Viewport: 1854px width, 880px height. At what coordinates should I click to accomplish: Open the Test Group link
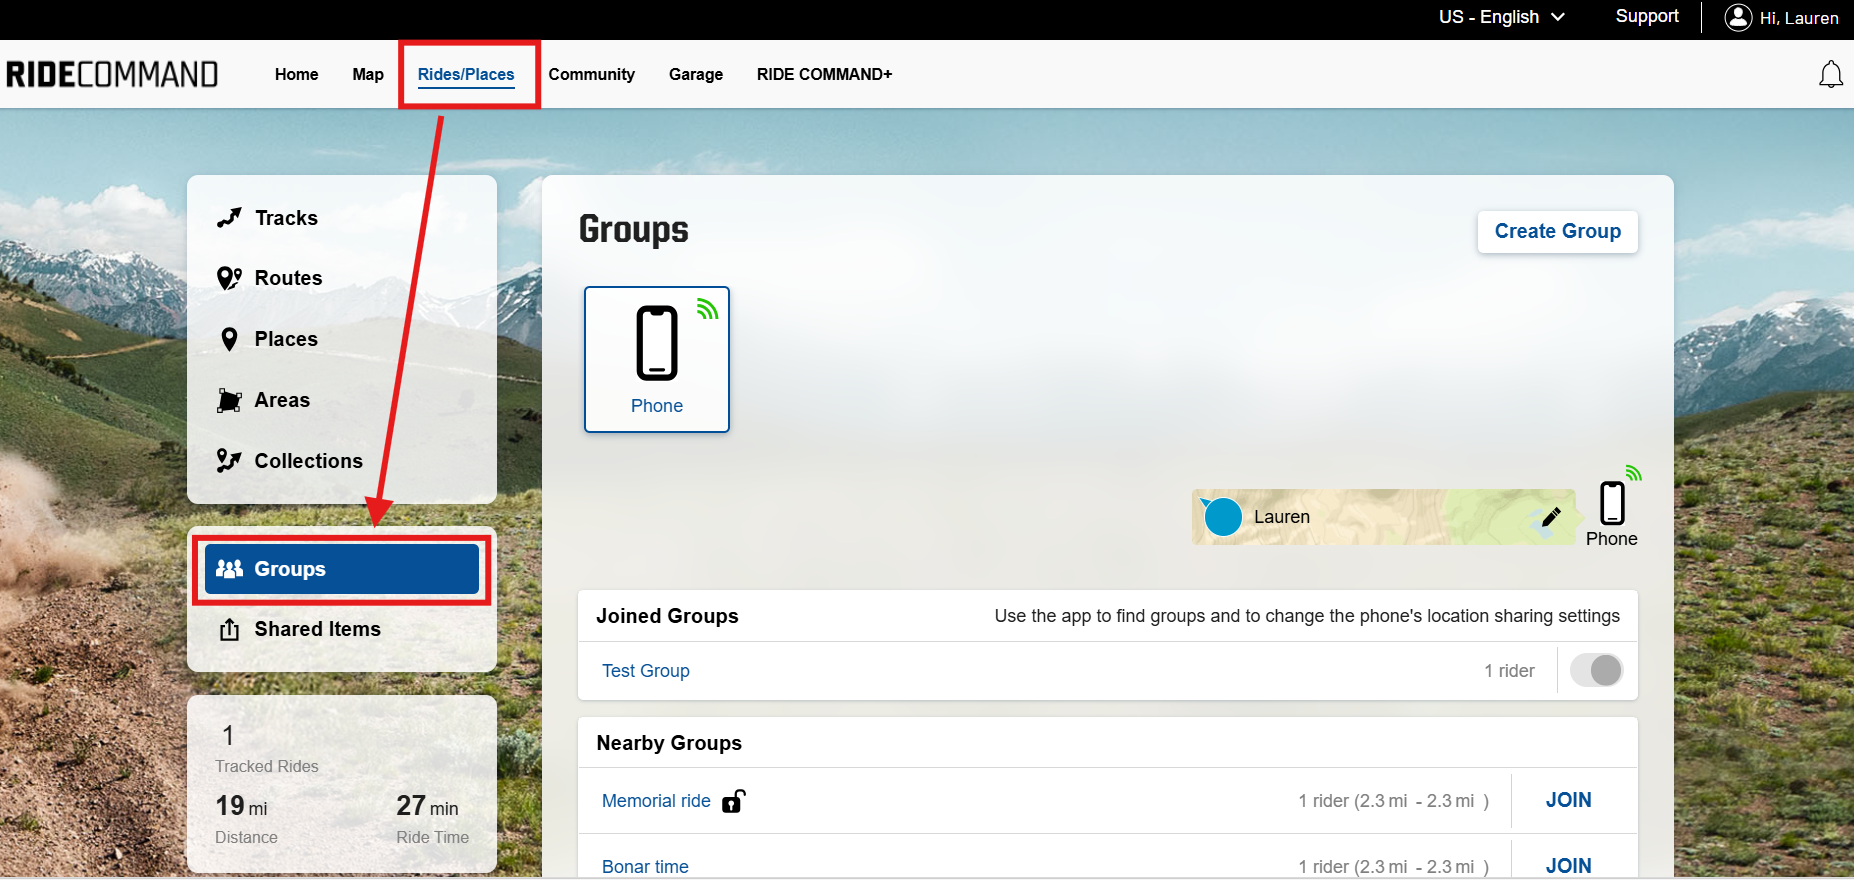click(645, 671)
